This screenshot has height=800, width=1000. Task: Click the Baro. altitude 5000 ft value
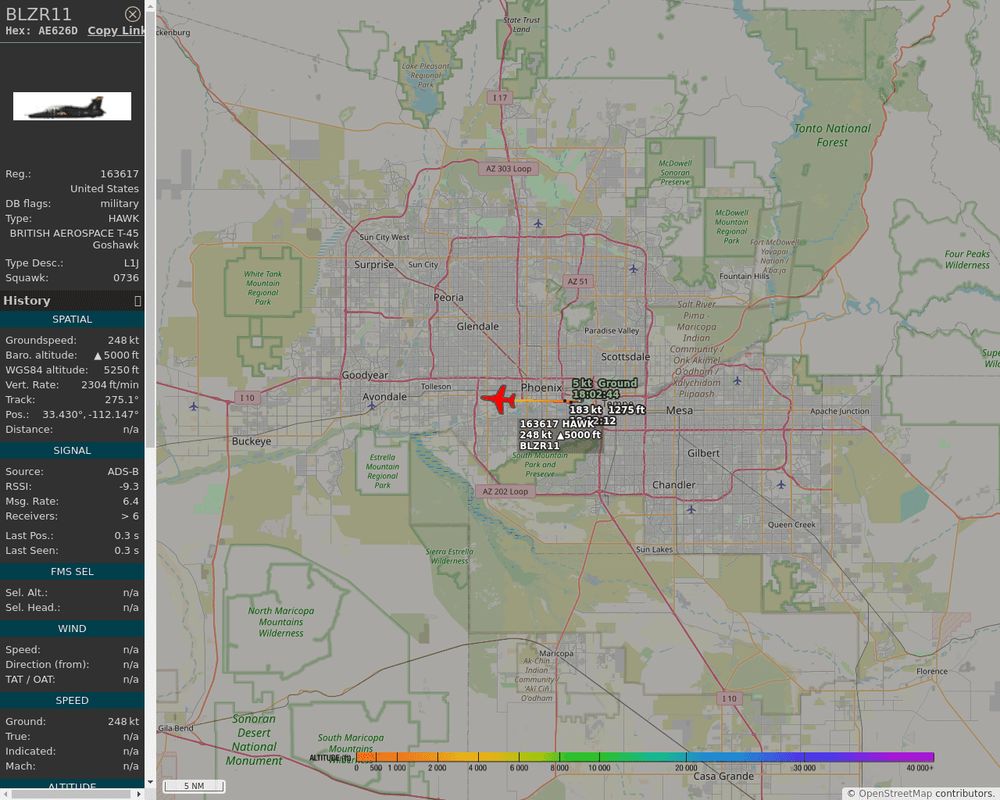click(117, 355)
